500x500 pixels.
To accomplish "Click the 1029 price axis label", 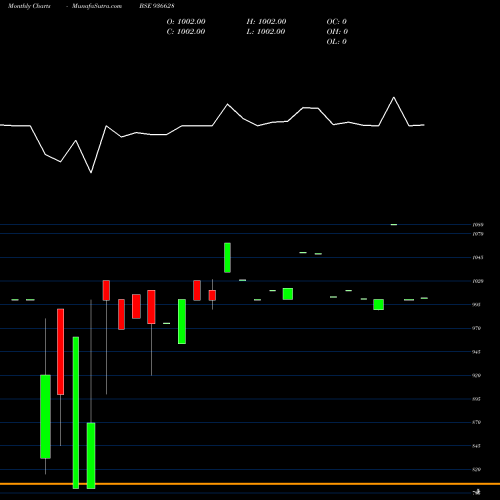I will pos(478,281).
